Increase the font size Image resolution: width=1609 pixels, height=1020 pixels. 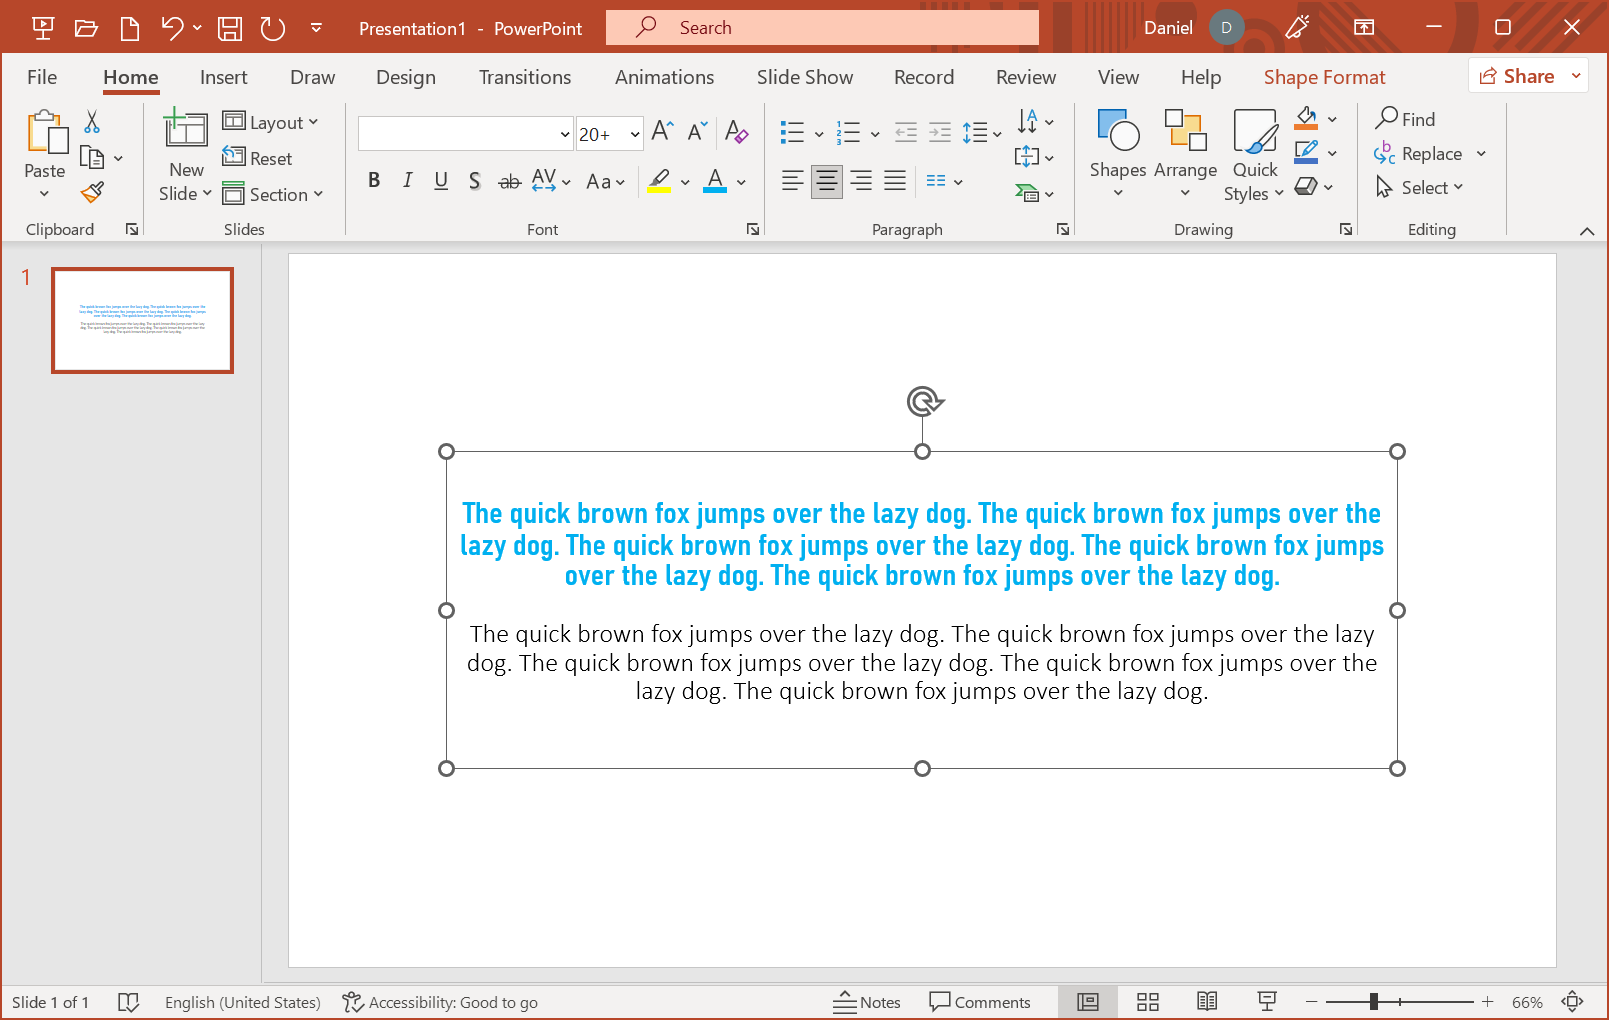660,130
